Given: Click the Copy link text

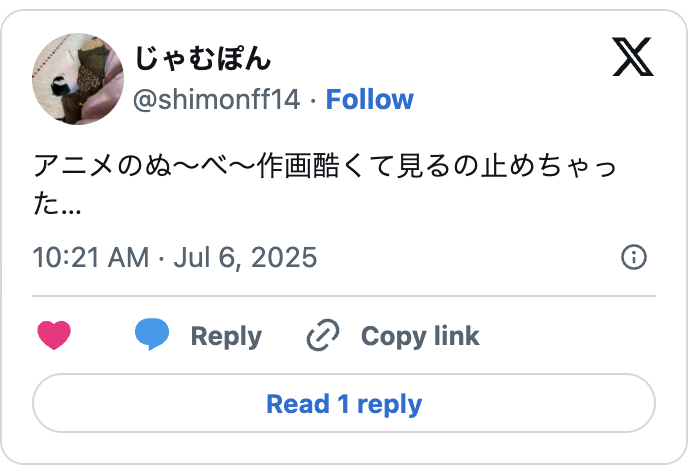Looking at the screenshot, I should 419,336.
